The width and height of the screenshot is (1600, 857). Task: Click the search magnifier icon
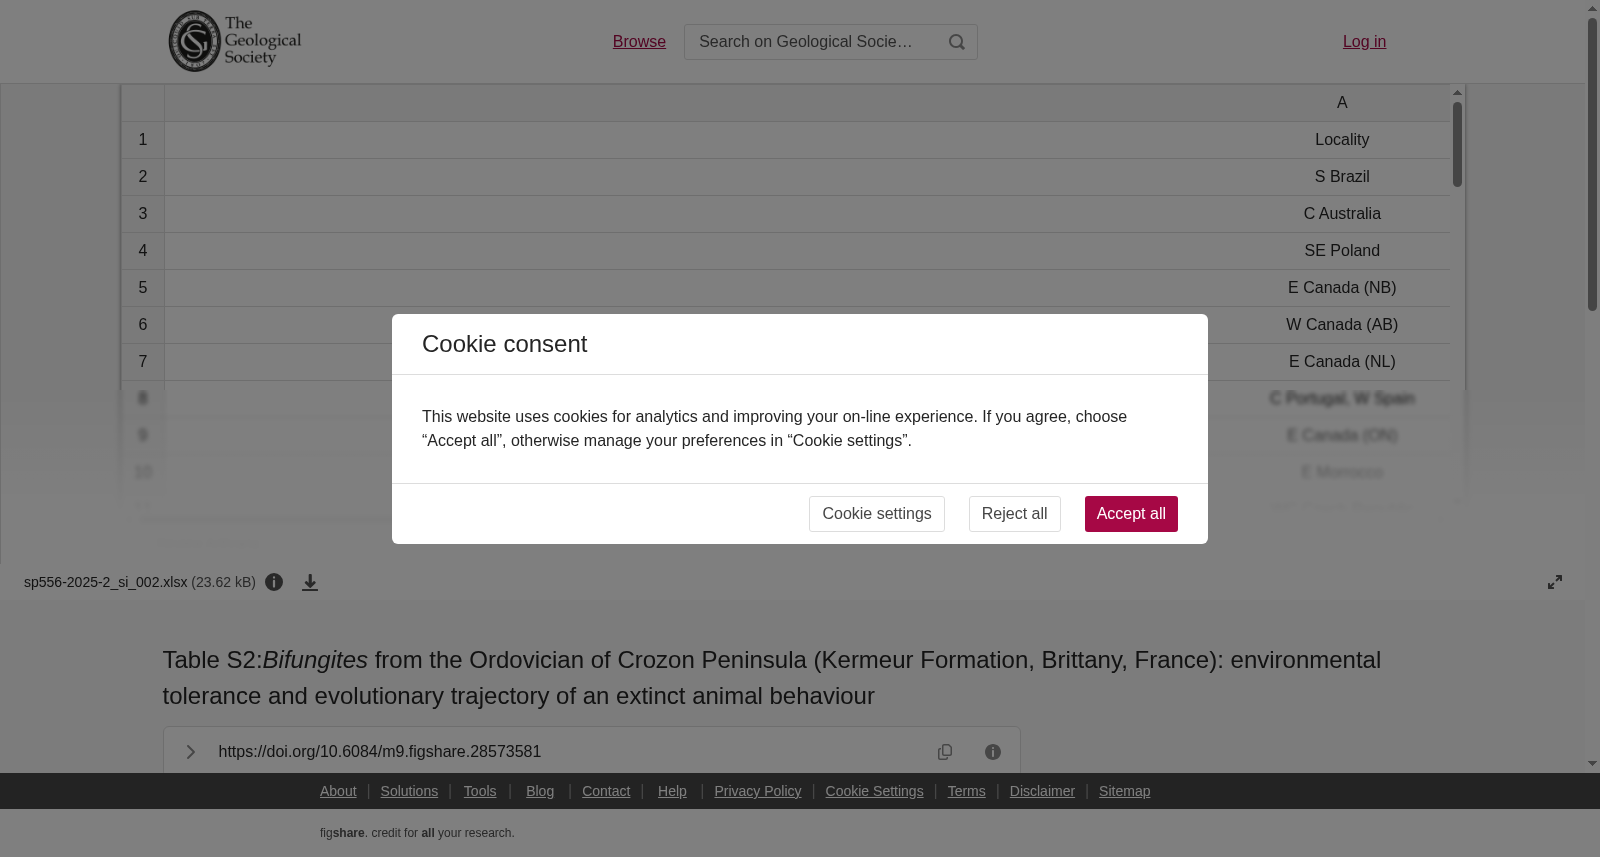click(957, 42)
